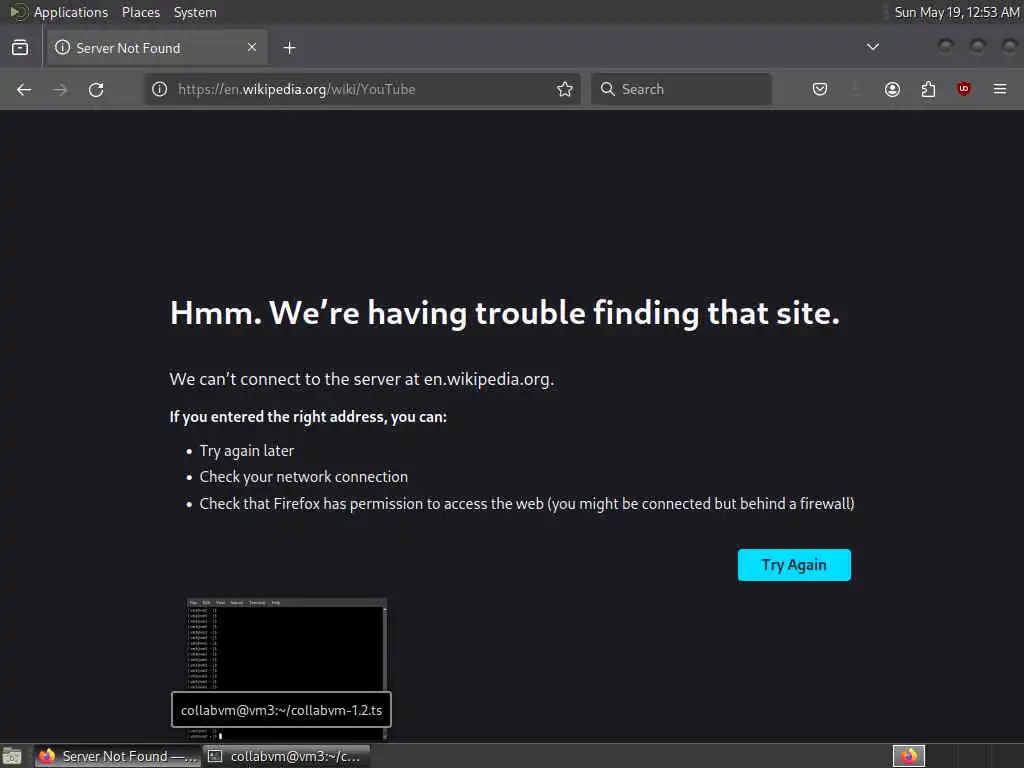Open Firefox account menu
This screenshot has width=1024, height=768.
[892, 89]
